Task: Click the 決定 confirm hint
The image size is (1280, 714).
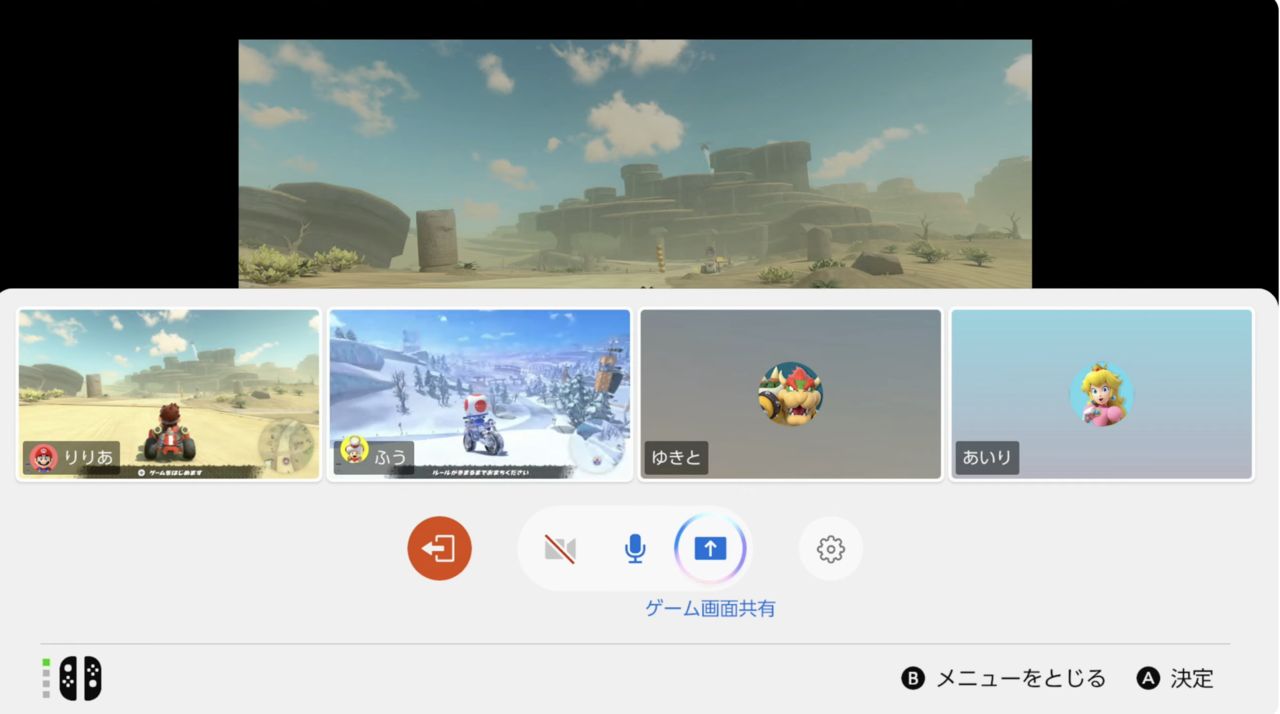Action: [1176, 678]
